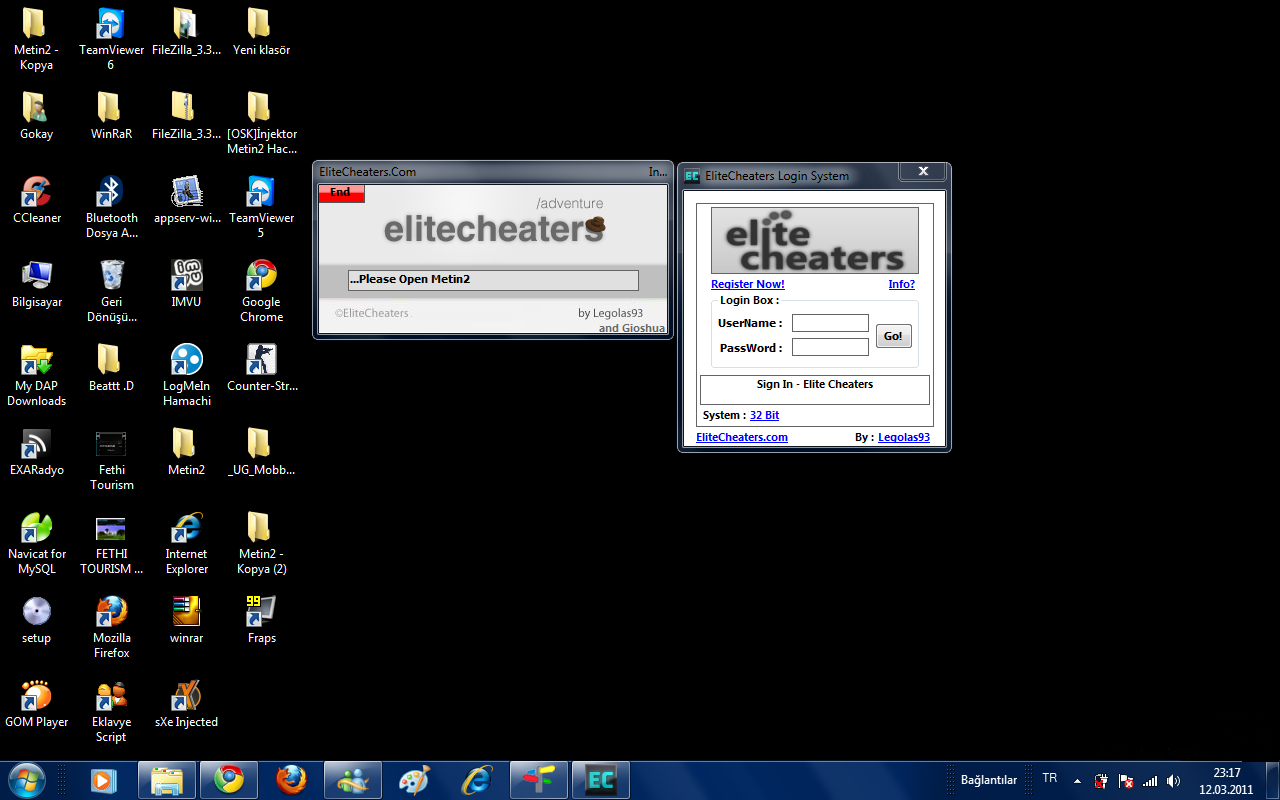Select the My DAP Downloads icon

(37, 376)
